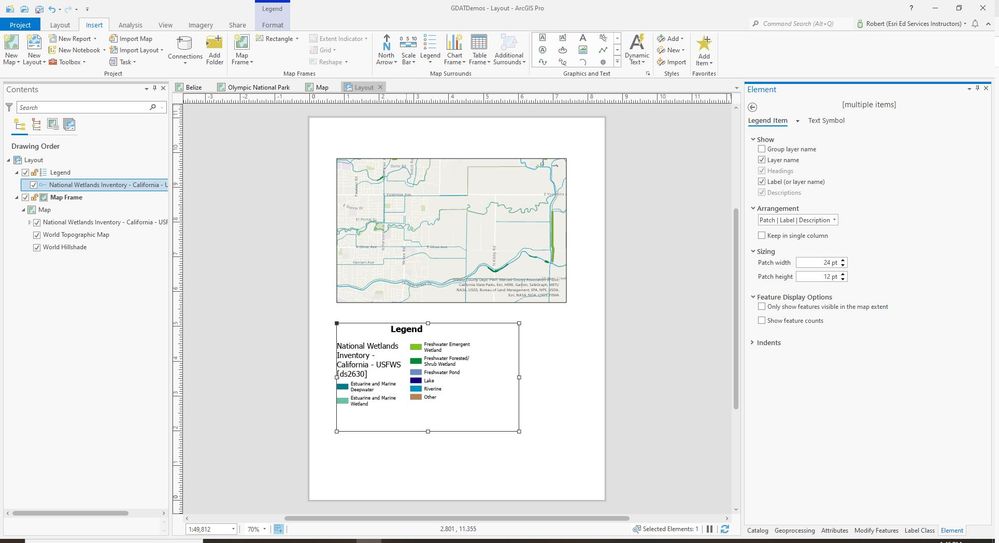Toggle Legend element visibility in Contents
This screenshot has width=999, height=543.
tap(25, 173)
